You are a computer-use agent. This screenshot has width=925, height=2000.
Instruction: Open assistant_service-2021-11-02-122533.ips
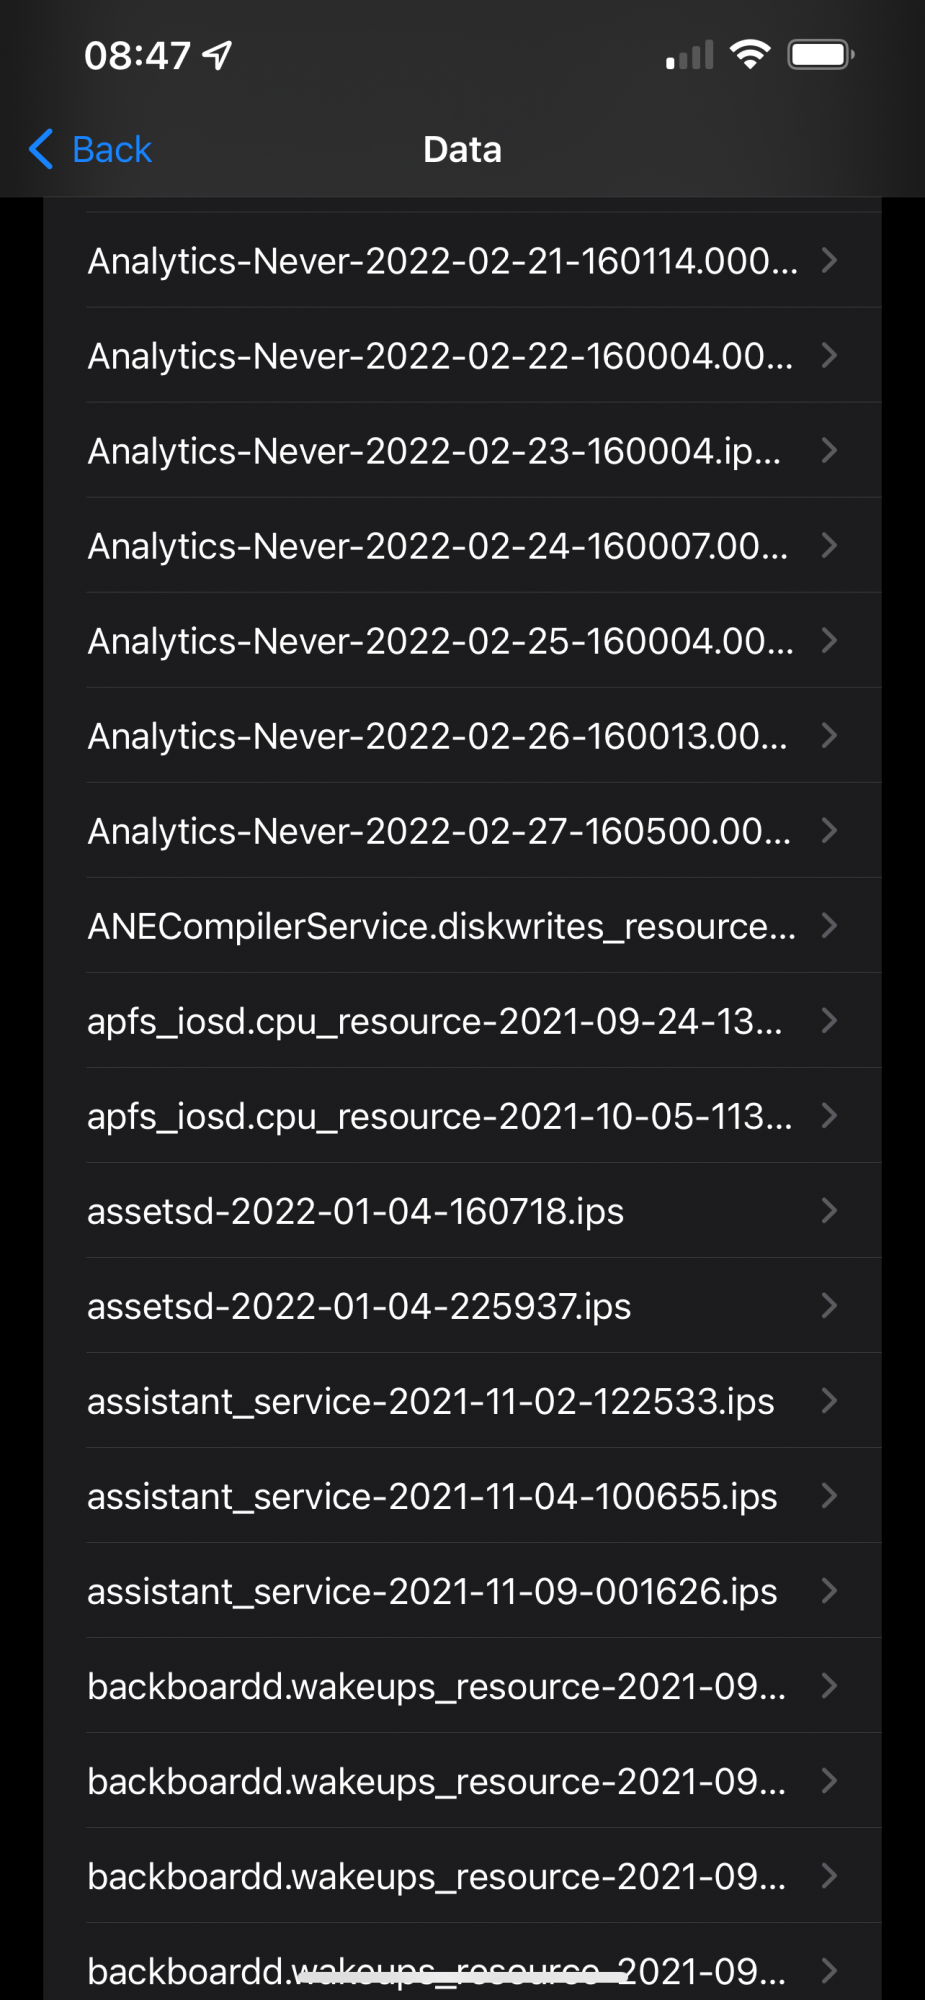431,1401
